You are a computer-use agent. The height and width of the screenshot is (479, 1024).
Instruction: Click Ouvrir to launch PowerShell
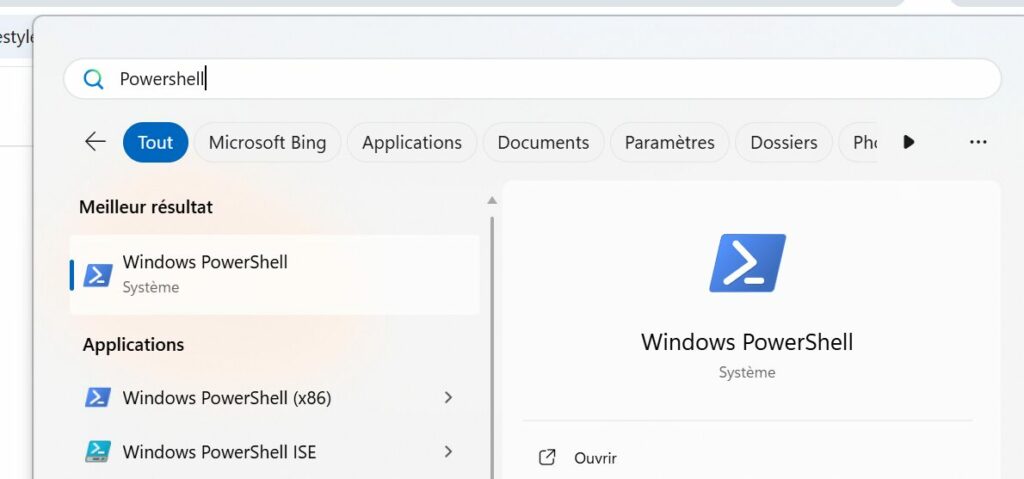(x=595, y=458)
